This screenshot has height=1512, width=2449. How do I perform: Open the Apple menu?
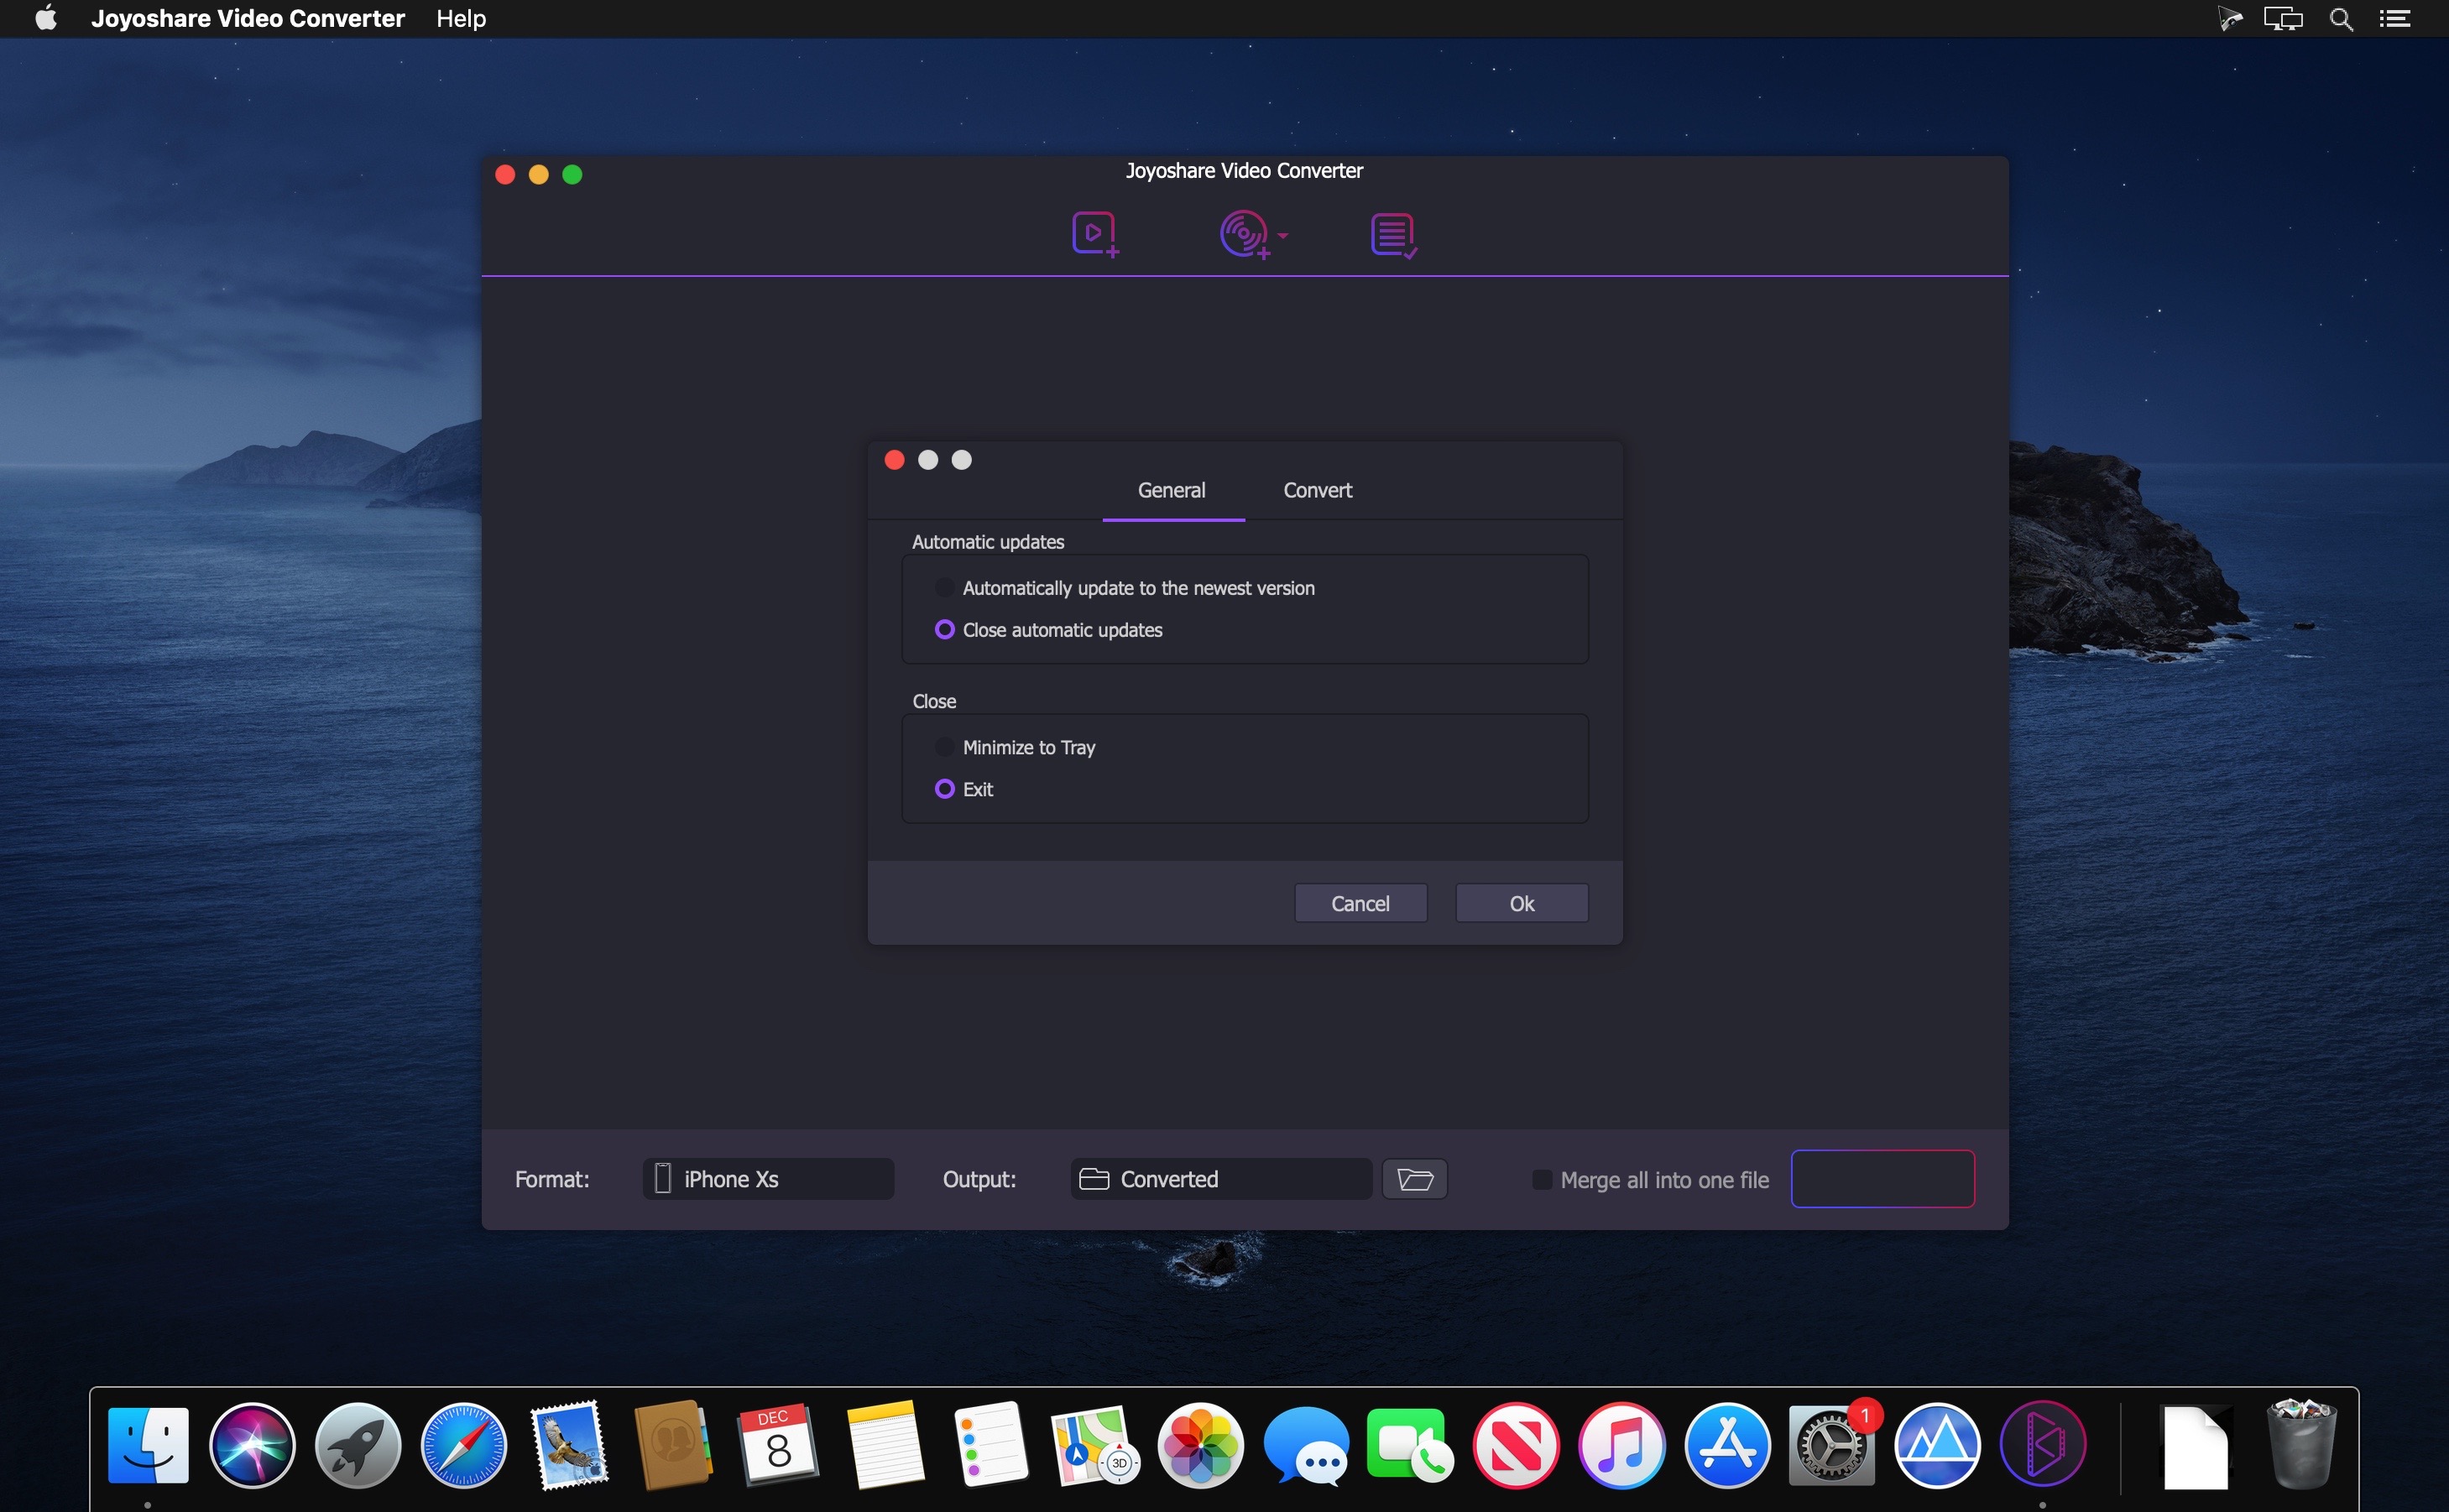pyautogui.click(x=45, y=18)
